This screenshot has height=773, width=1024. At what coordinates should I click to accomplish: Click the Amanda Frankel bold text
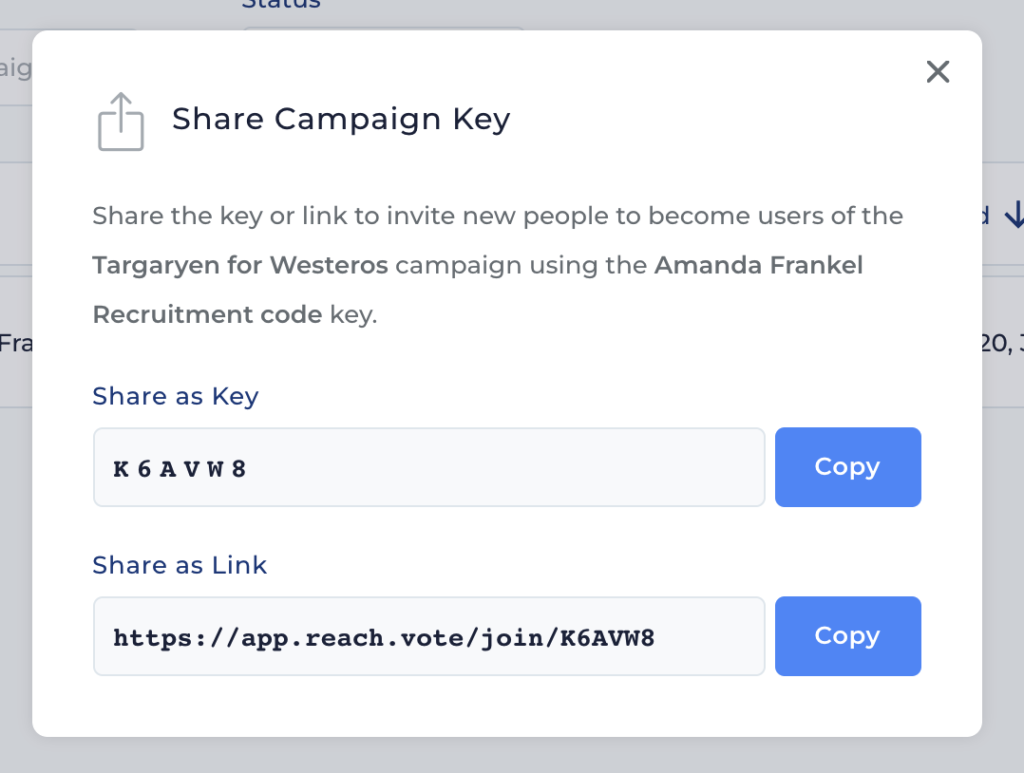759,265
